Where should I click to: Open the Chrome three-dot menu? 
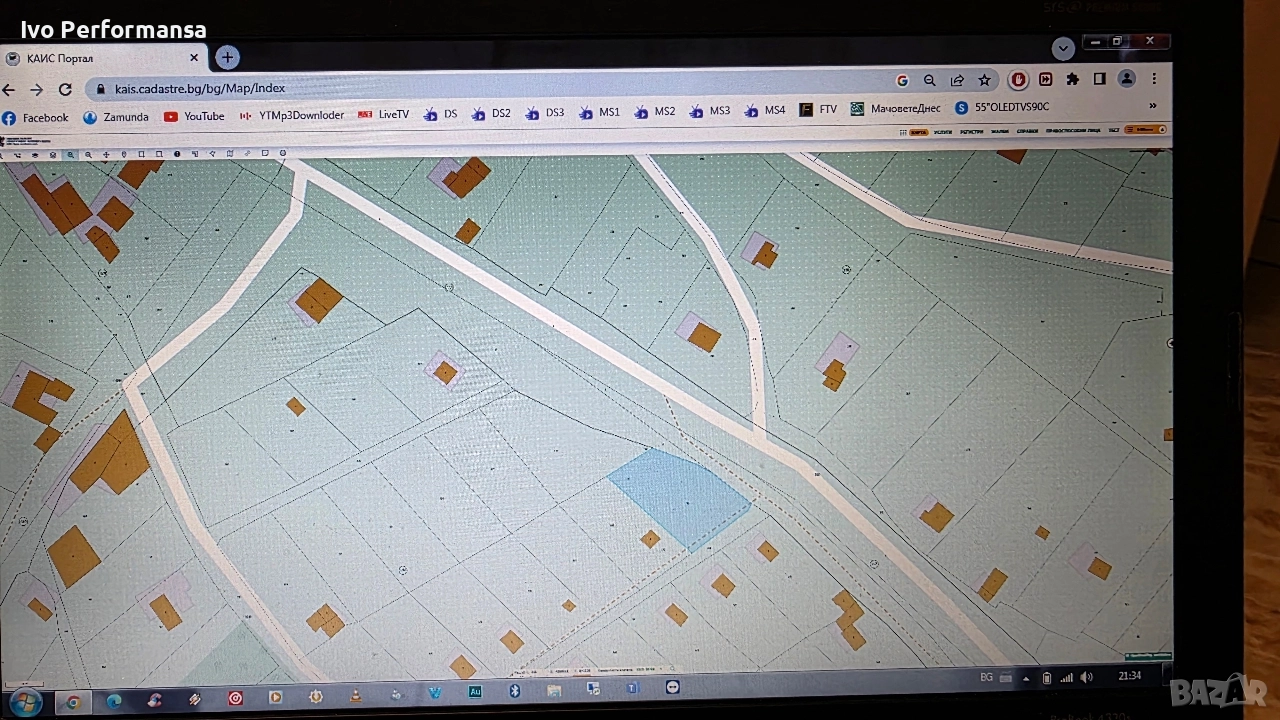[x=1155, y=79]
